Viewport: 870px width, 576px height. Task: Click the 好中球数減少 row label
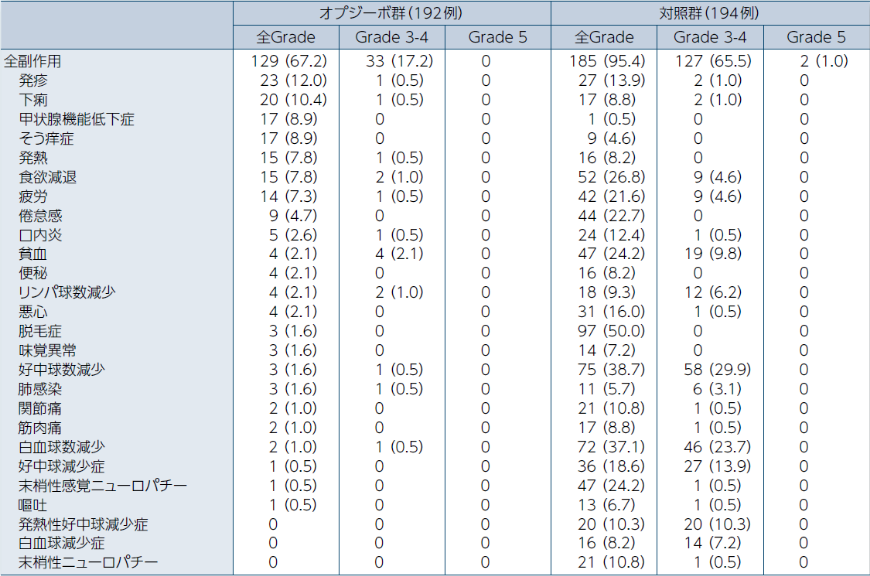(x=62, y=369)
